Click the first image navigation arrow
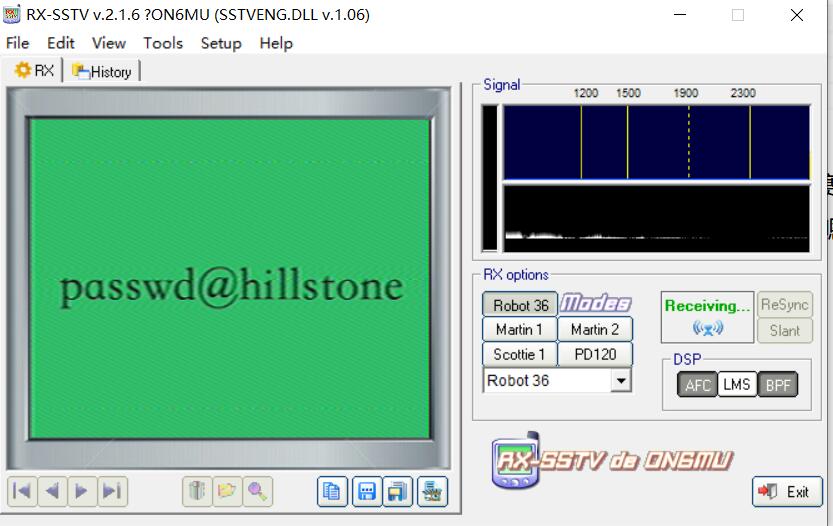The height and width of the screenshot is (526, 833). pyautogui.click(x=22, y=491)
